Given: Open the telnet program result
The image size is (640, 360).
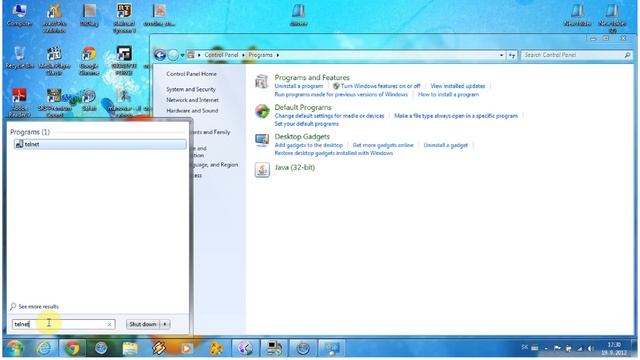Looking at the screenshot, I should 100,144.
